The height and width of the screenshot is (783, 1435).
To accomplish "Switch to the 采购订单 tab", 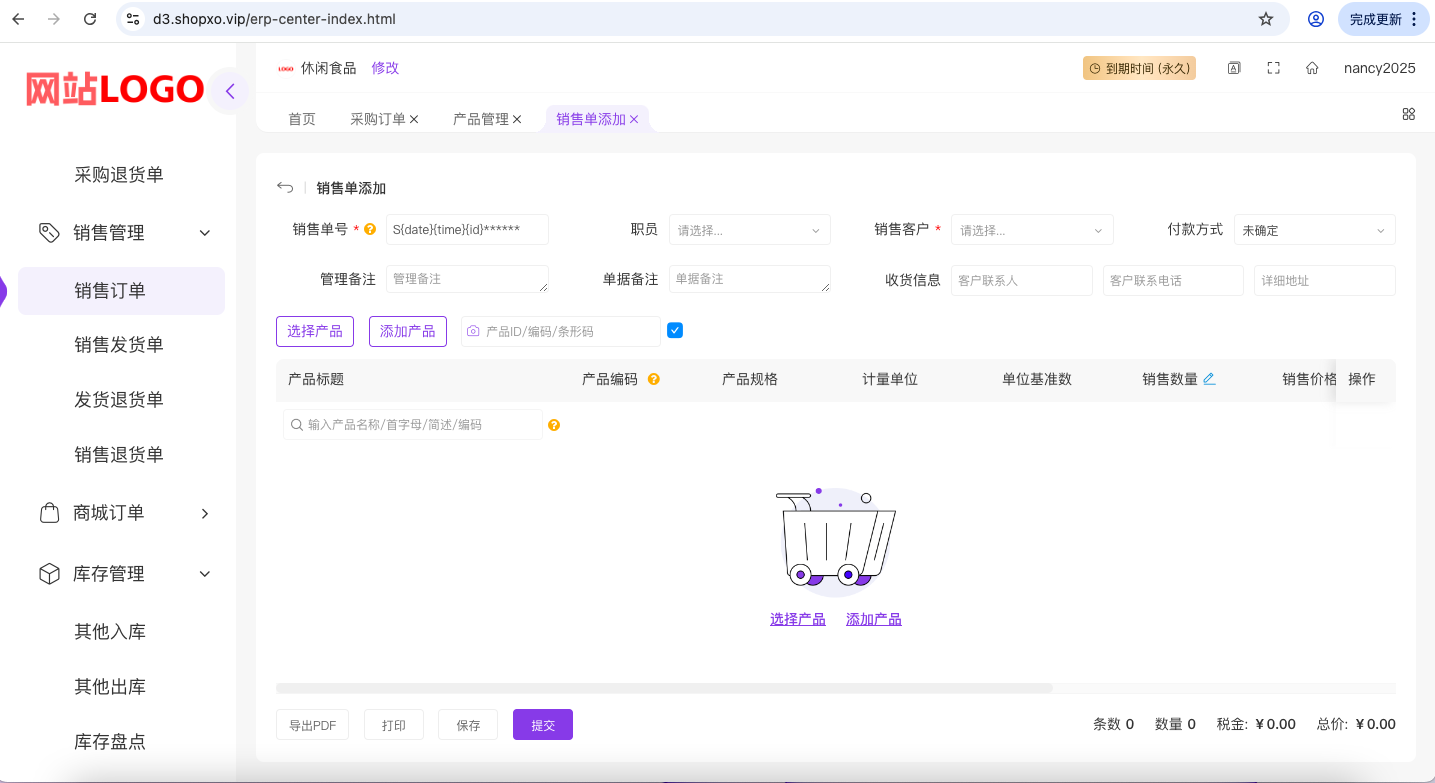I will [x=378, y=119].
